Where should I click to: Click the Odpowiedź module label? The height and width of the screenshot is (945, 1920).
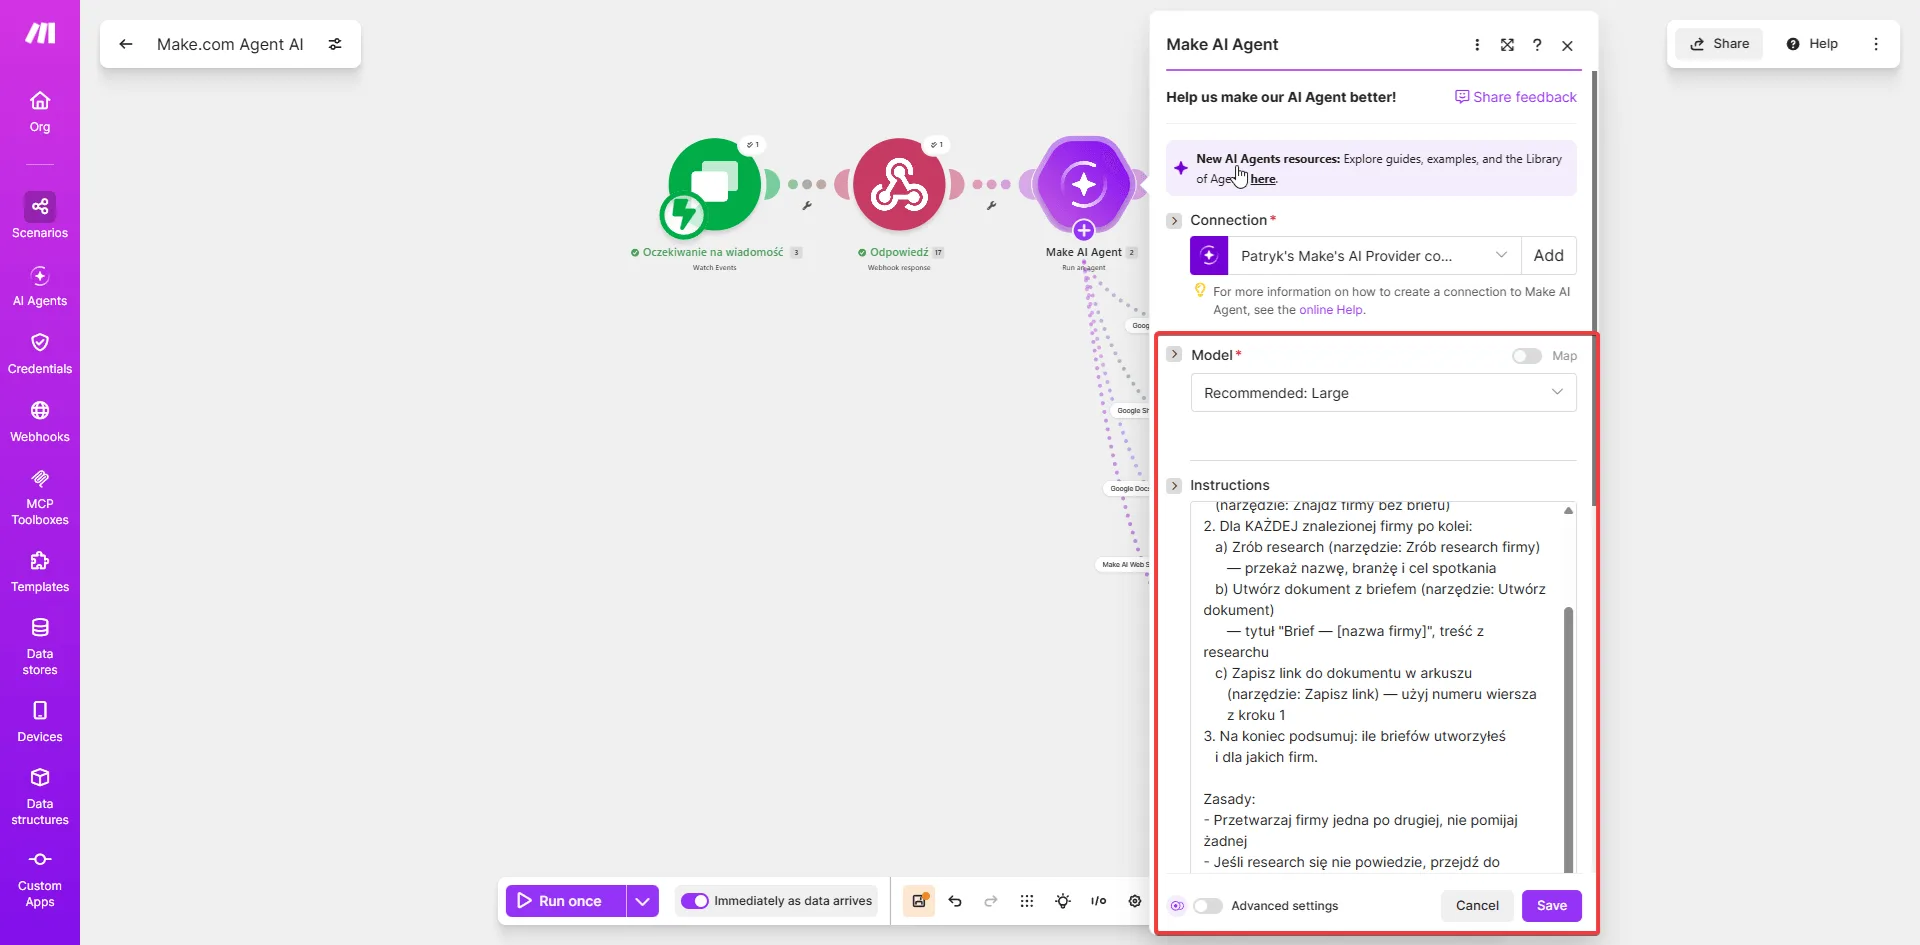tap(899, 252)
